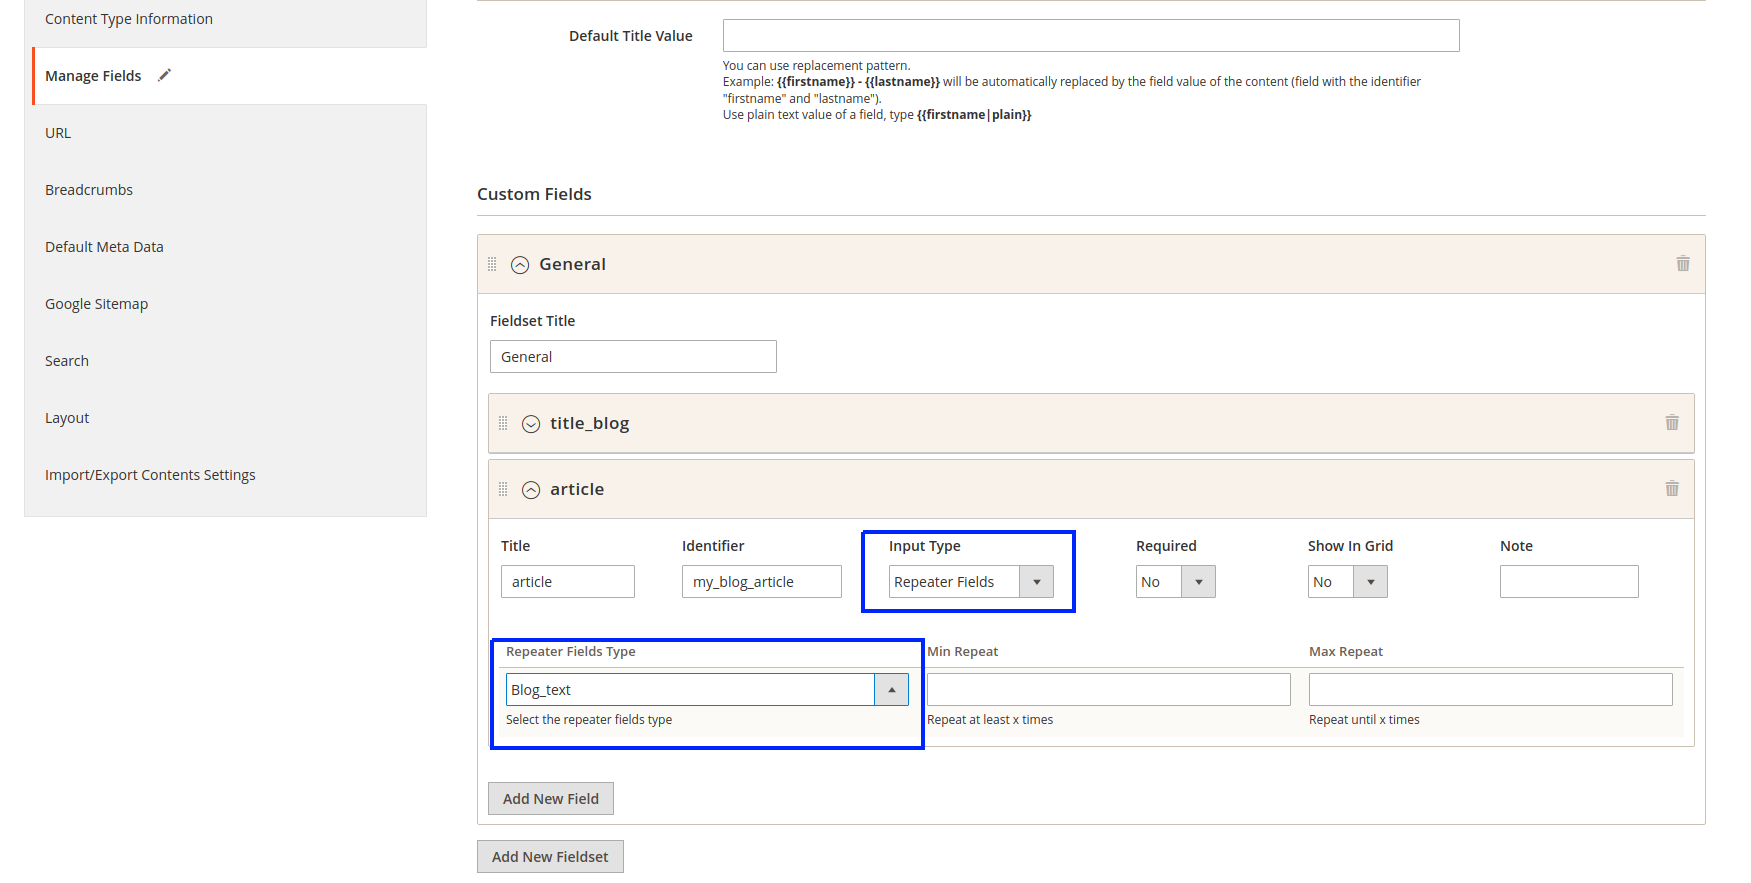Grab the drag handle of title_blog field
1751x883 pixels.
click(503, 423)
